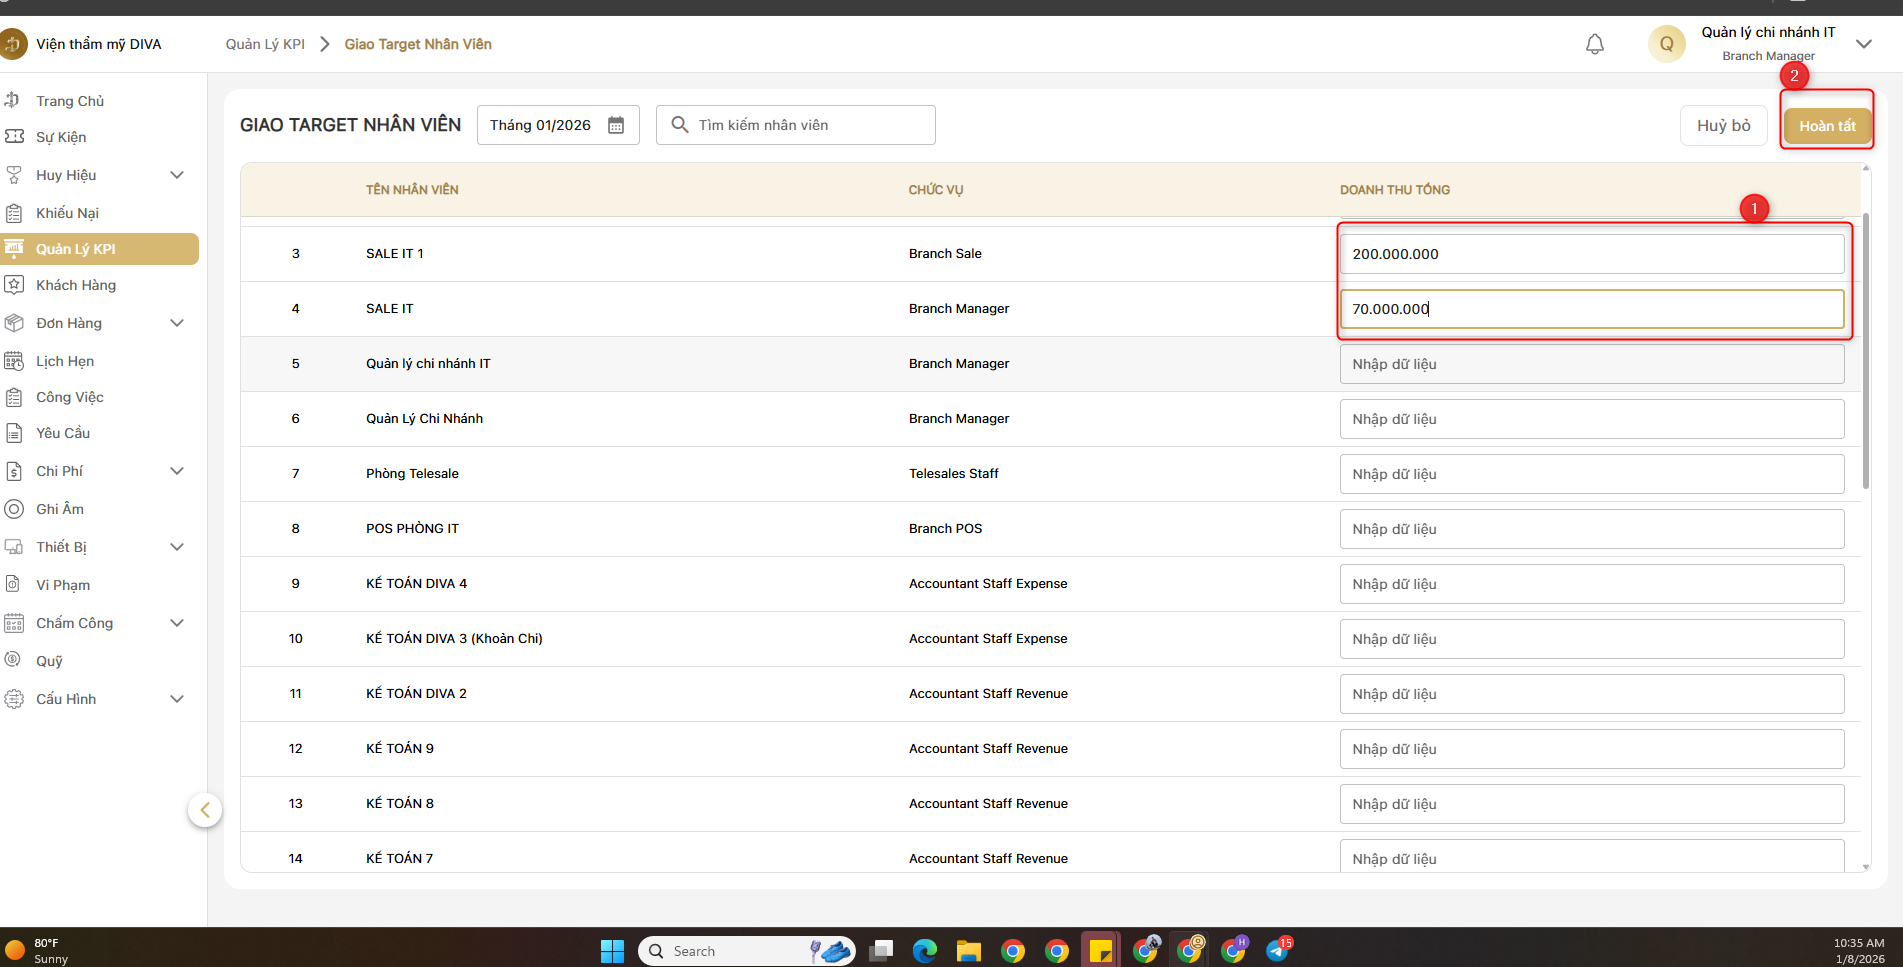The width and height of the screenshot is (1903, 967).
Task: Open Công Việc menu item
Action: tap(70, 397)
